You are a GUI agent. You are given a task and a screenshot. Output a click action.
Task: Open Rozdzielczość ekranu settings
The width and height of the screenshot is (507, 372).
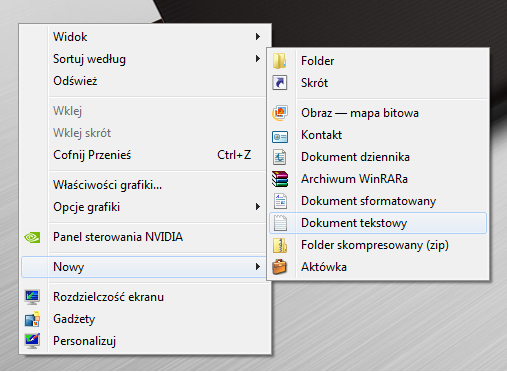[145, 297]
